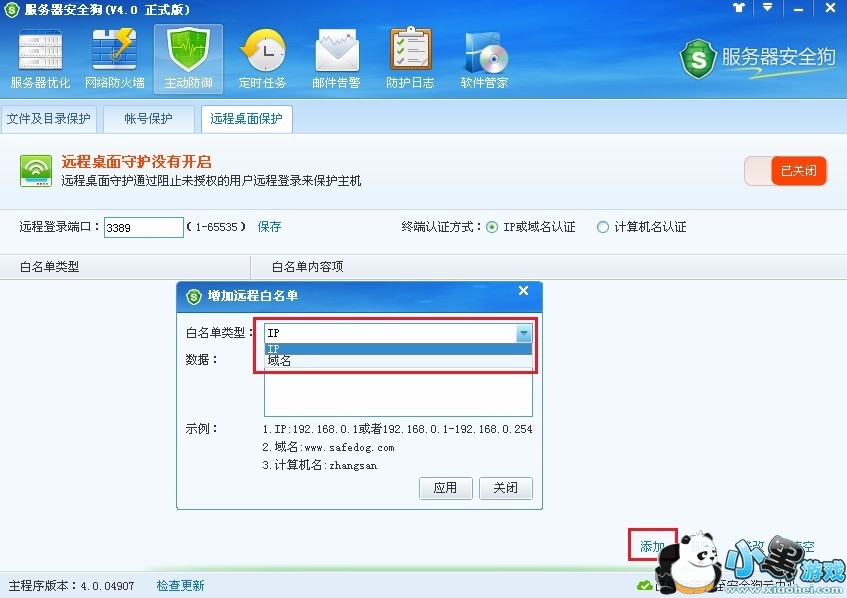Open the 邮件告警 envelope icon
The image size is (847, 598).
coord(337,59)
